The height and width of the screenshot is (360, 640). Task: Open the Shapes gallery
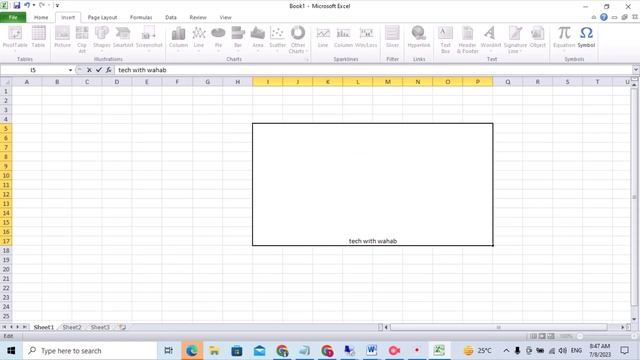coord(102,38)
